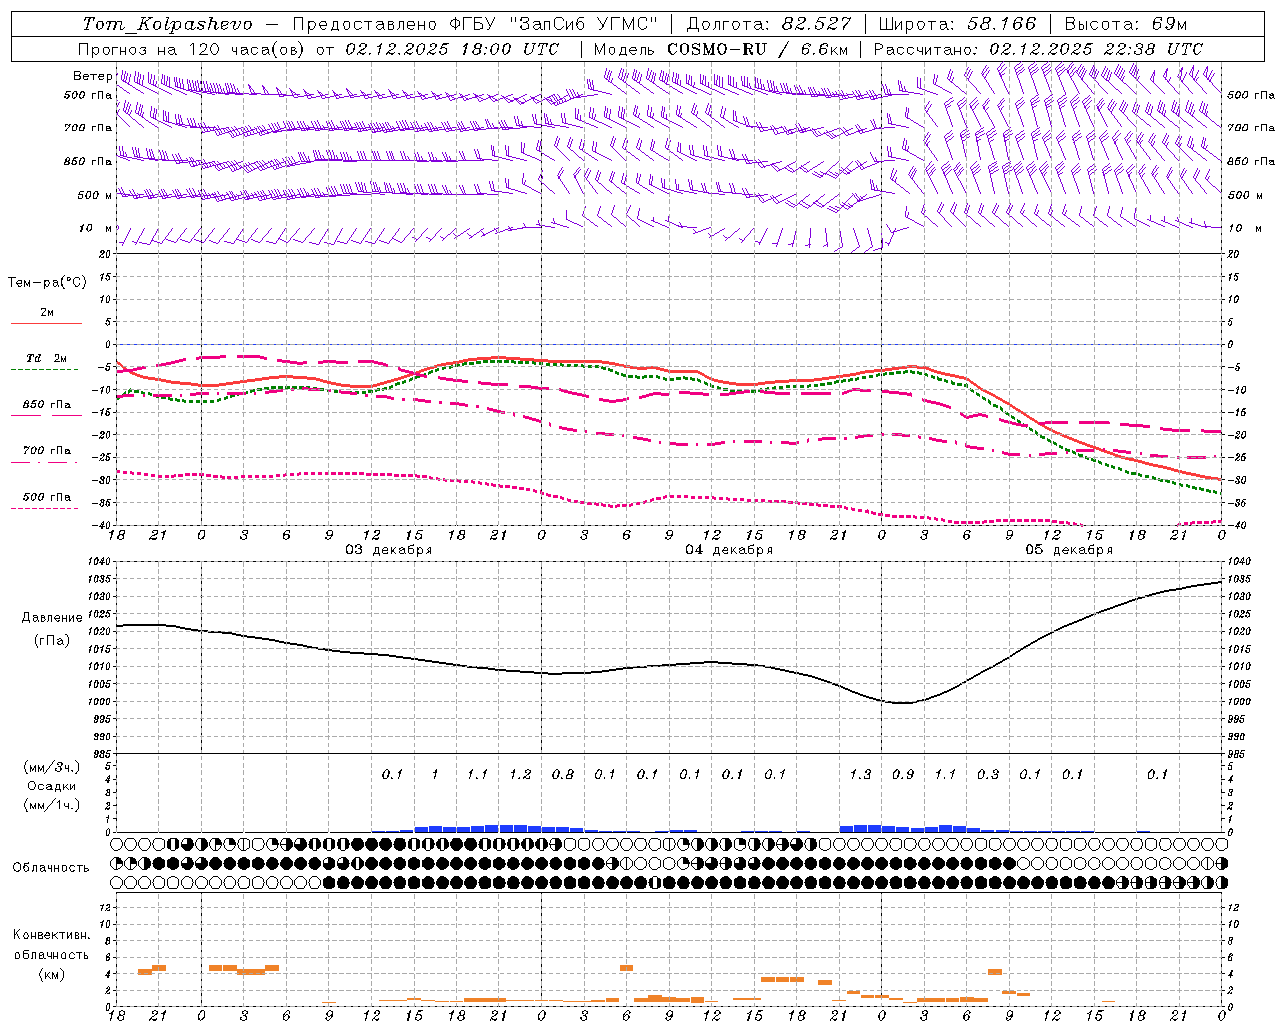Click the Осадки precipitation label

click(51, 786)
